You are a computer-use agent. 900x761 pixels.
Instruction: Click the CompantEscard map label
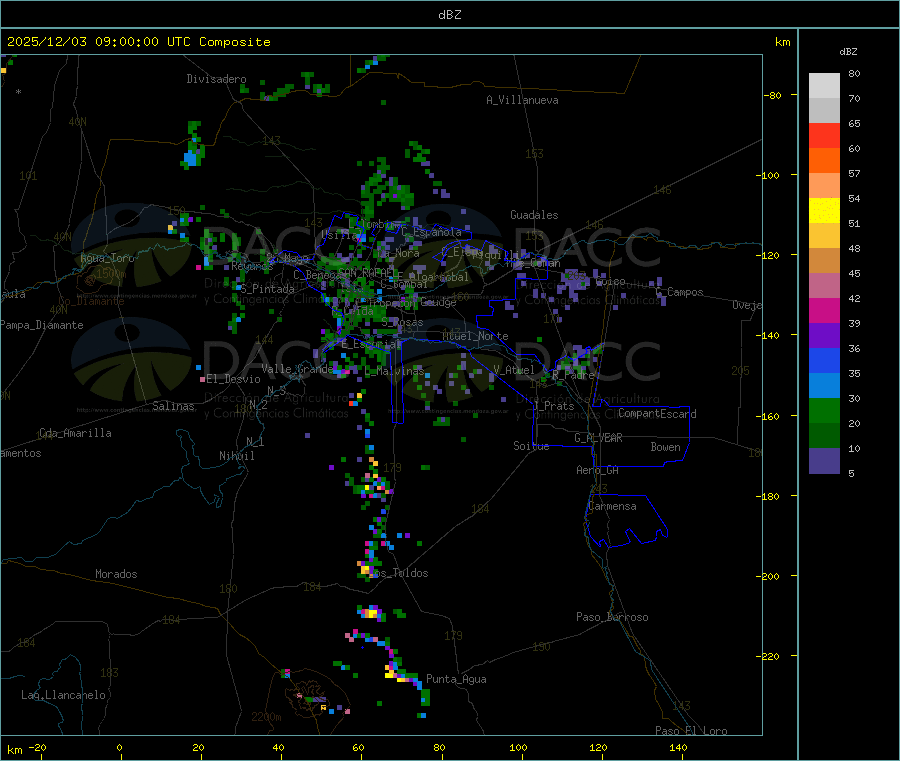pos(657,414)
